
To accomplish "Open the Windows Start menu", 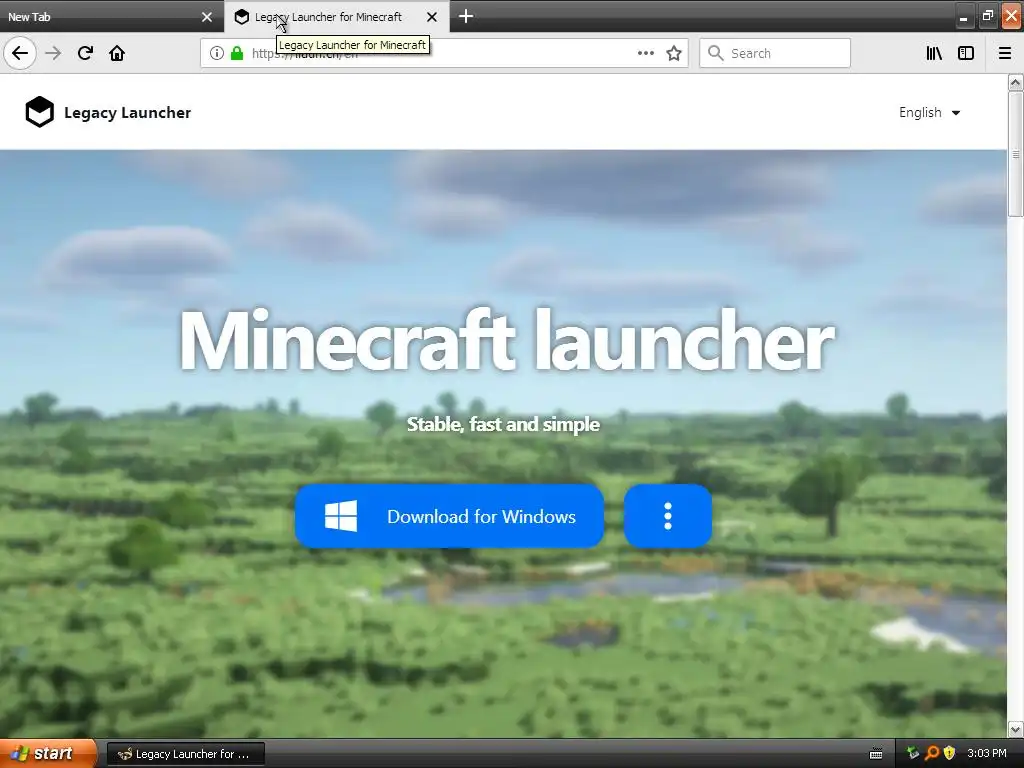I will pos(48,754).
